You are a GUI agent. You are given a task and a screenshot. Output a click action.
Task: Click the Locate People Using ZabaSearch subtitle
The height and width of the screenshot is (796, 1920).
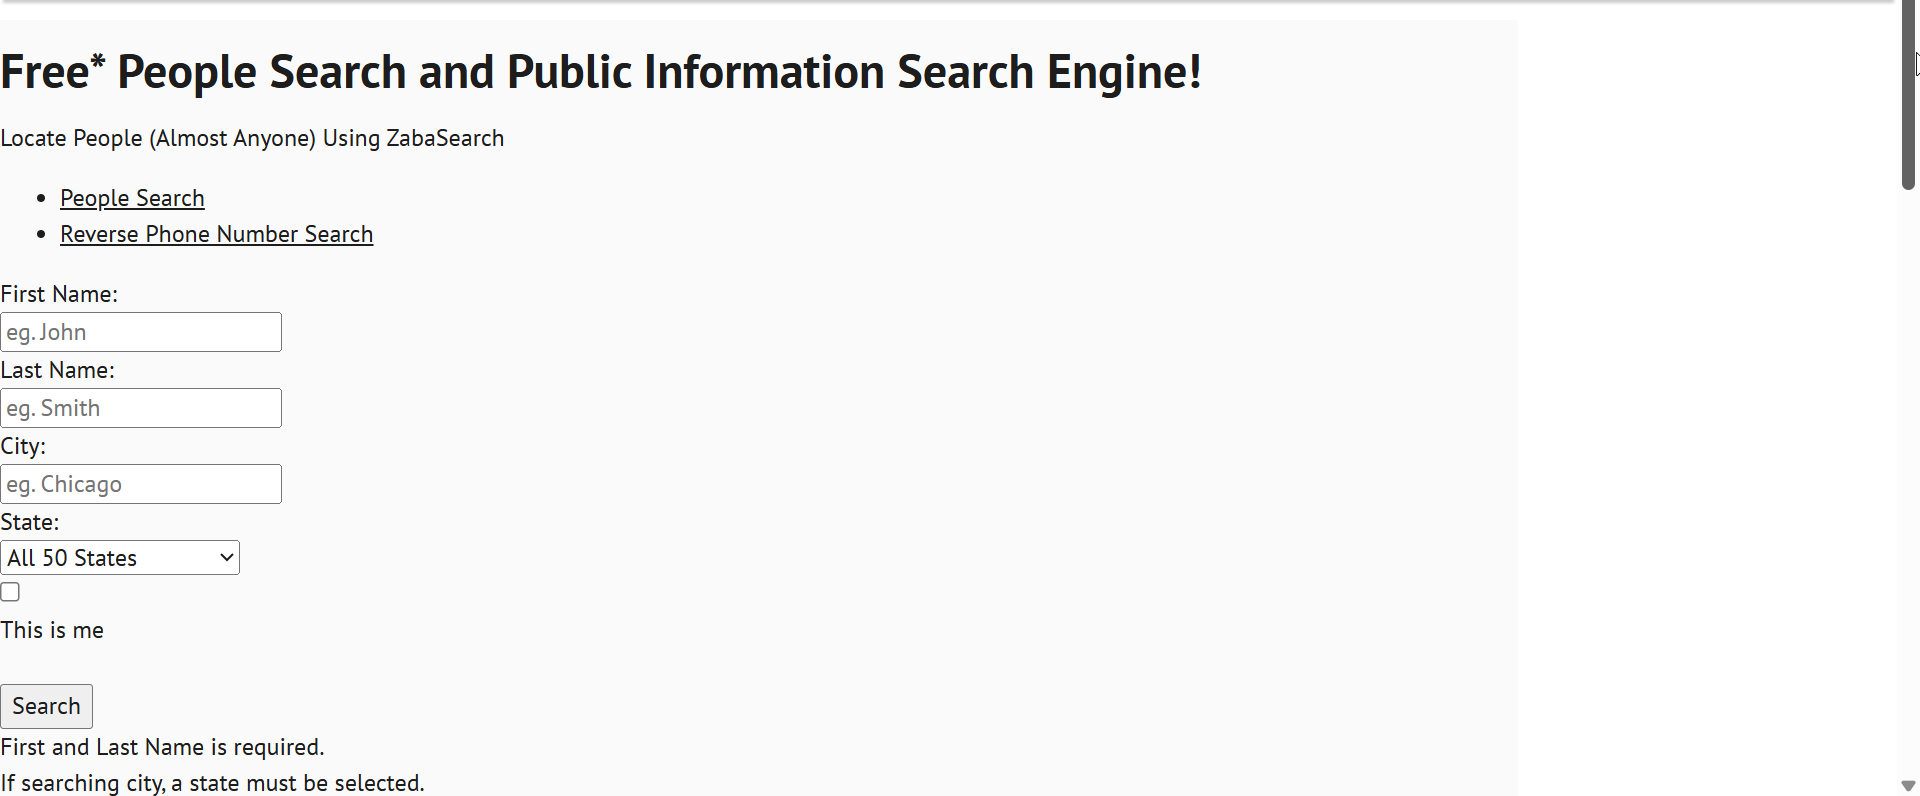pos(252,138)
